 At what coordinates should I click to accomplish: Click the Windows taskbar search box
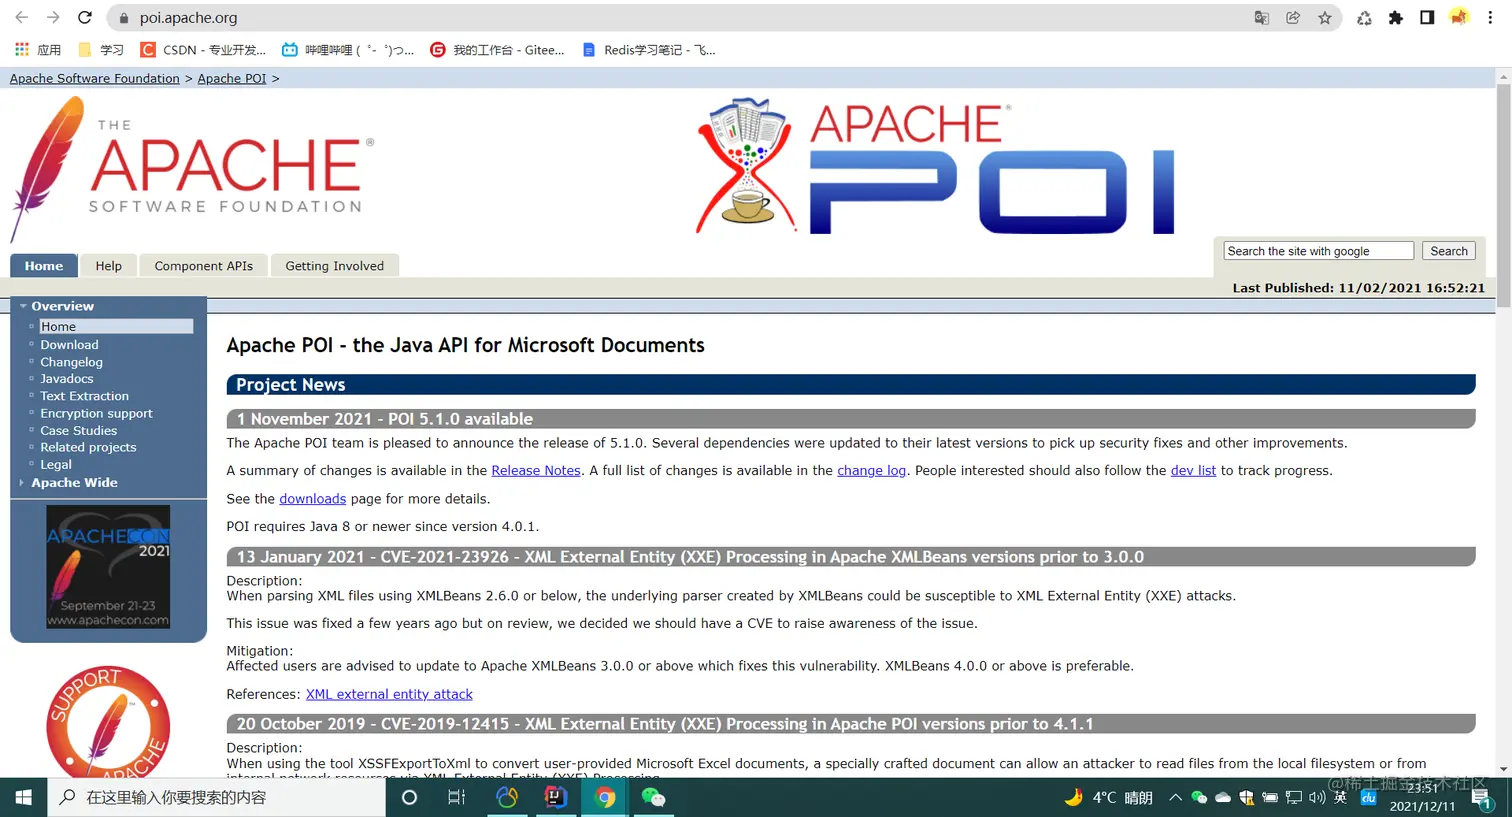tap(217, 797)
